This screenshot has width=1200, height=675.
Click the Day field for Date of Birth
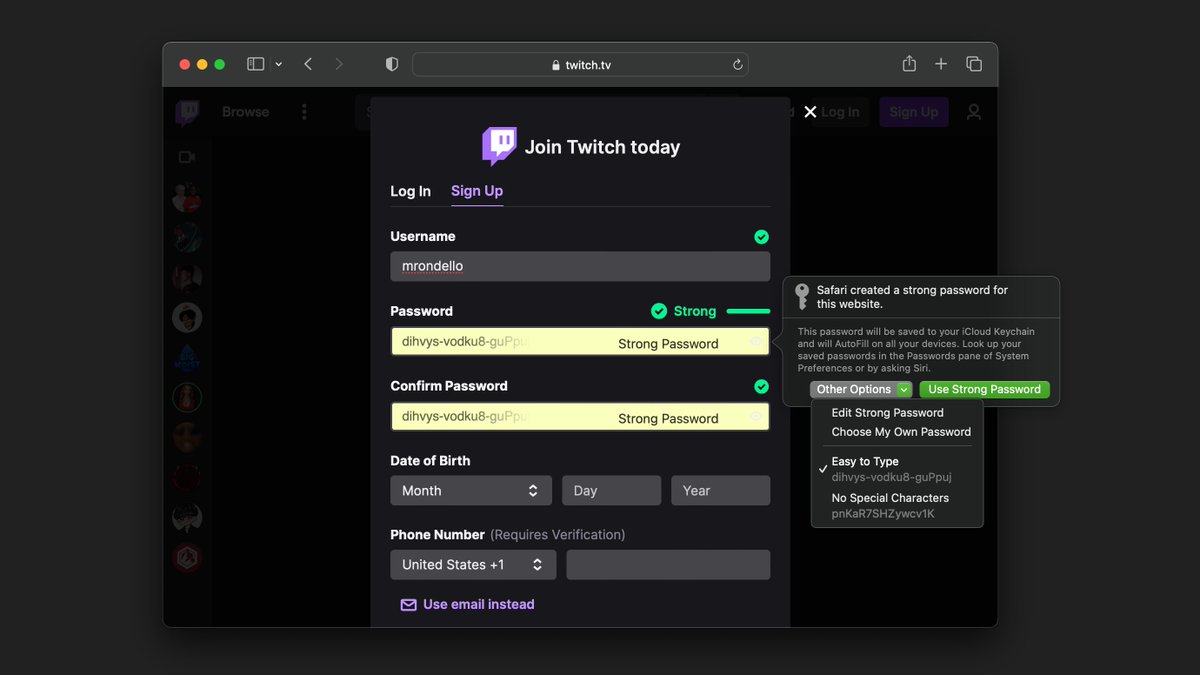coord(611,490)
